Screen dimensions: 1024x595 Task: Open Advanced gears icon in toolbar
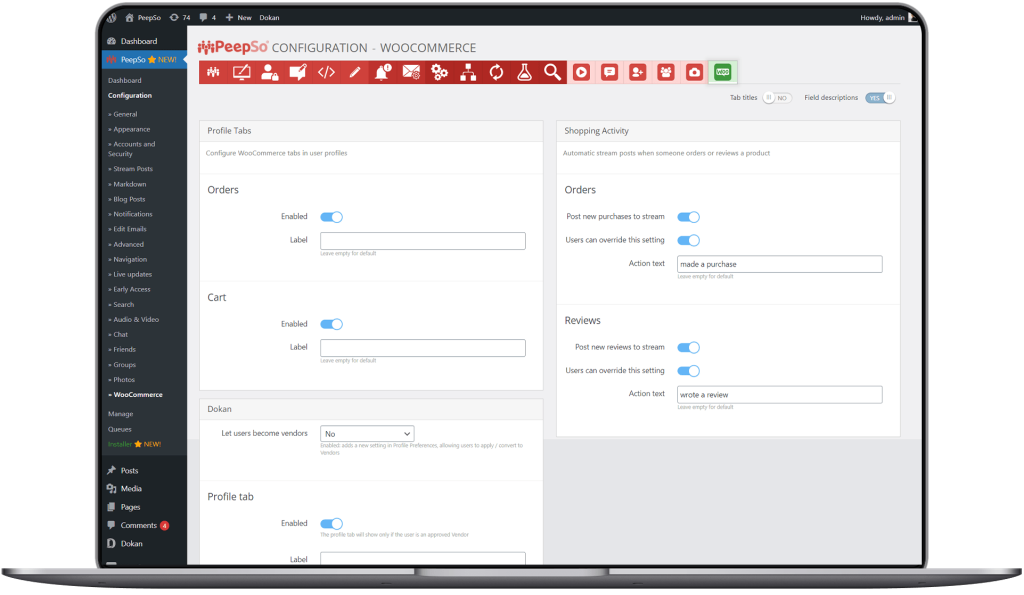(440, 72)
